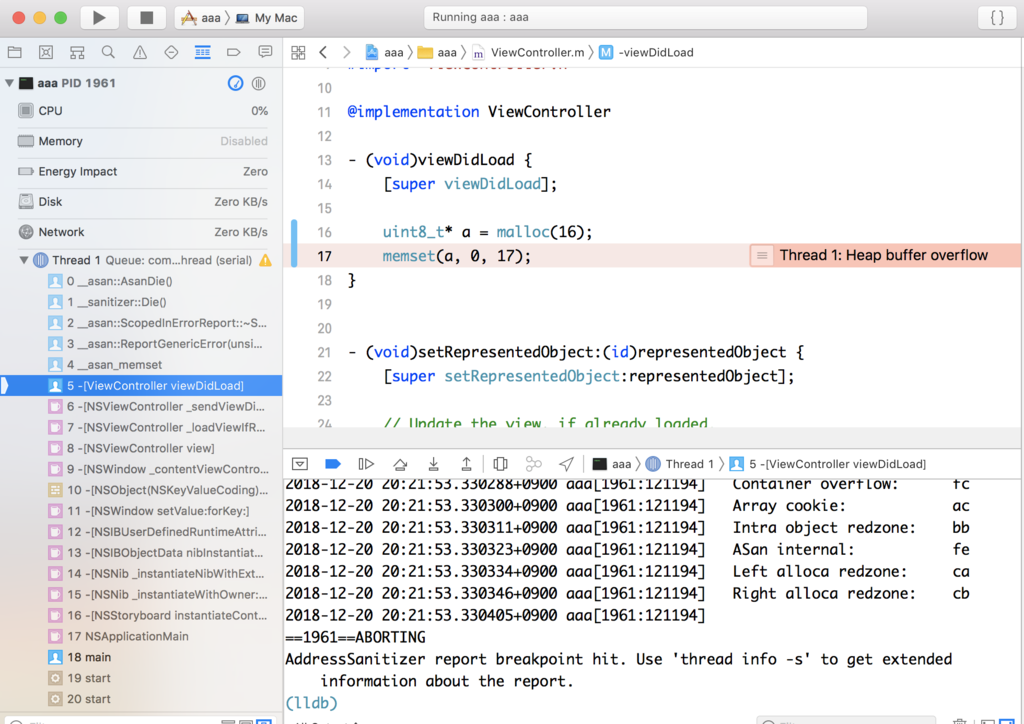The width and height of the screenshot is (1024, 724).
Task: Collapse the Thread 1 disclosure triangle
Action: coord(24,260)
